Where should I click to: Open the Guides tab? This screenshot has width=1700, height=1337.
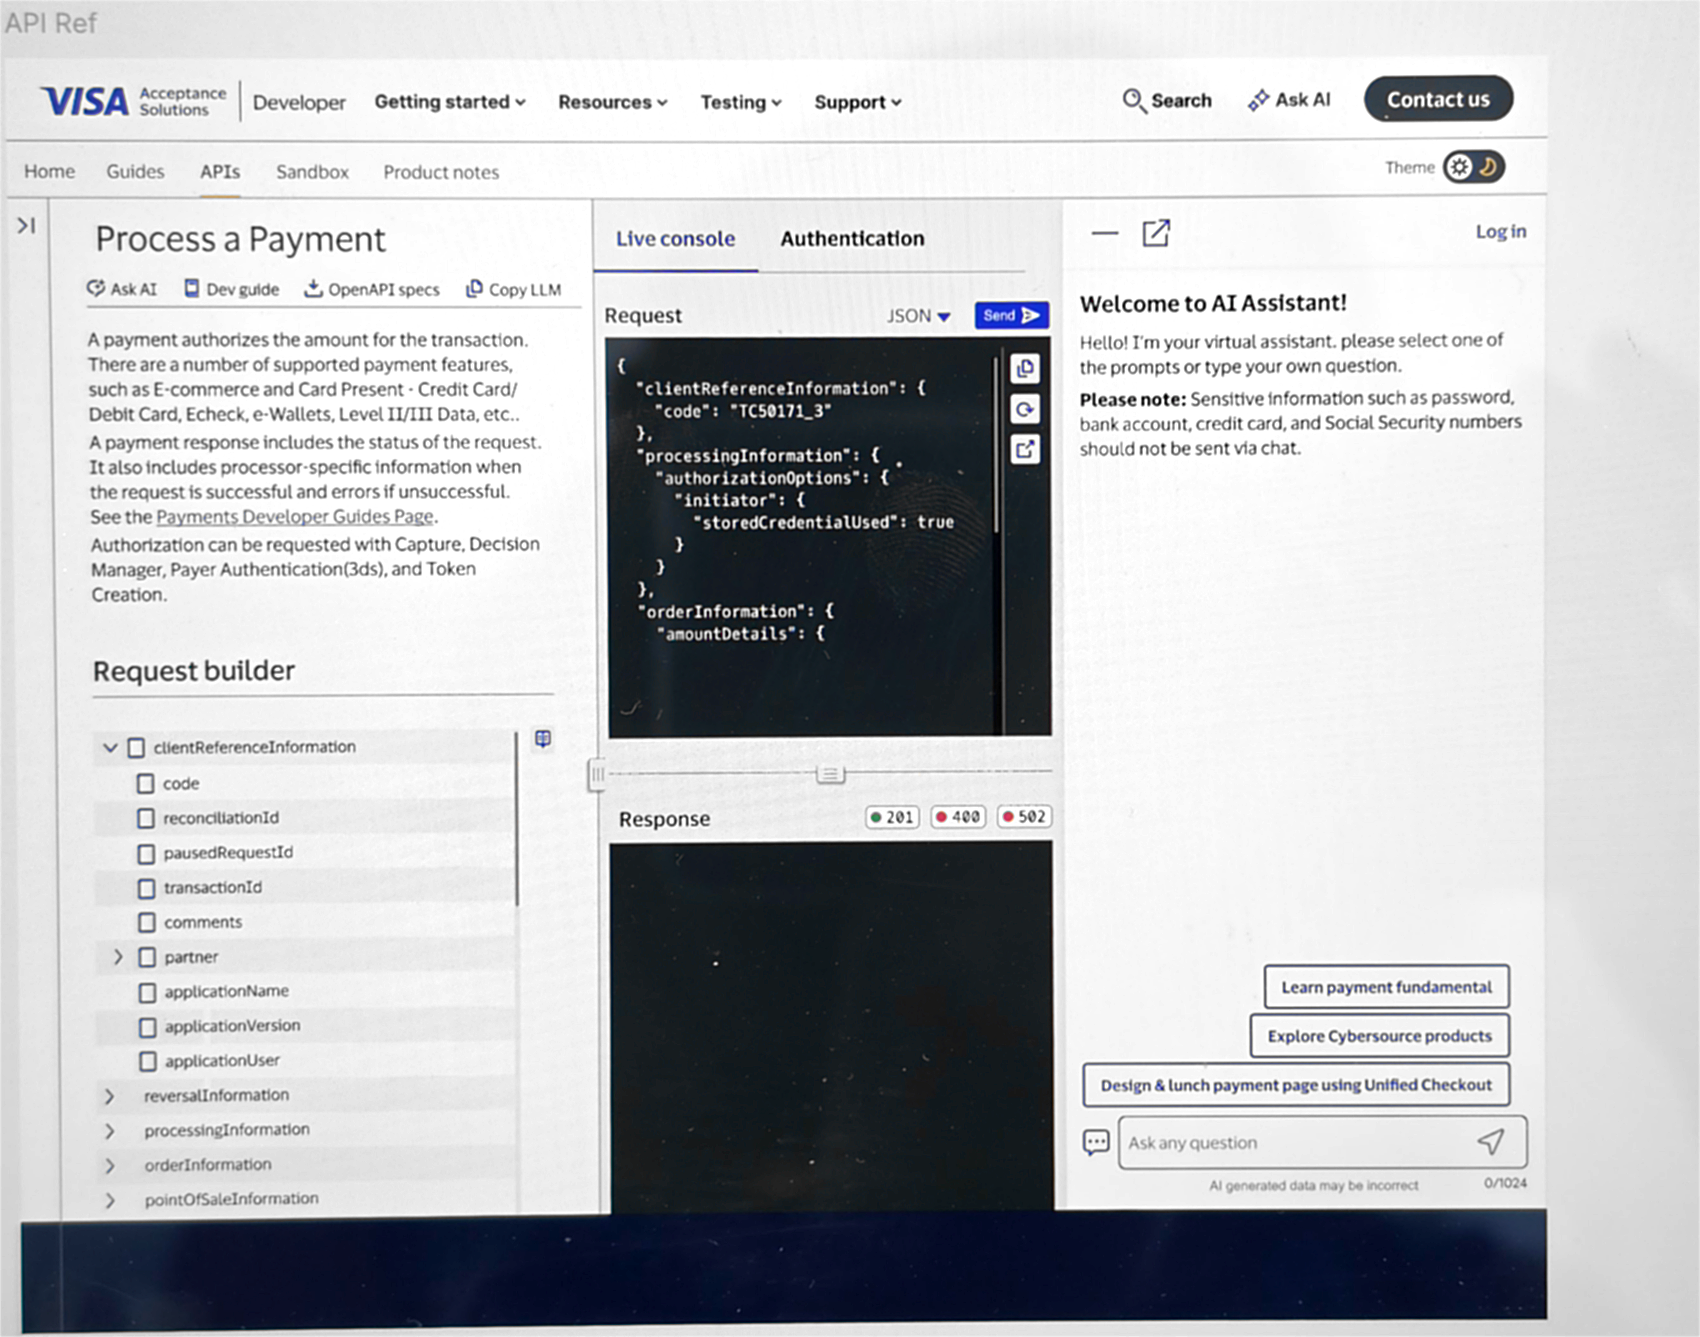135,171
